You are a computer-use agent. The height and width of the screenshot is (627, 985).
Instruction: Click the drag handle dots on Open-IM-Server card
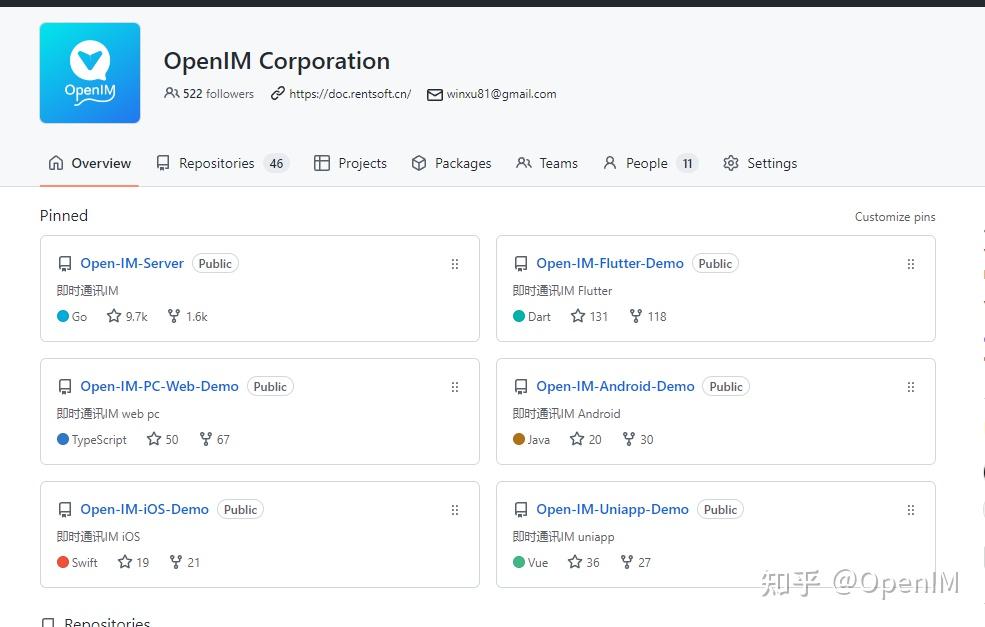(455, 263)
